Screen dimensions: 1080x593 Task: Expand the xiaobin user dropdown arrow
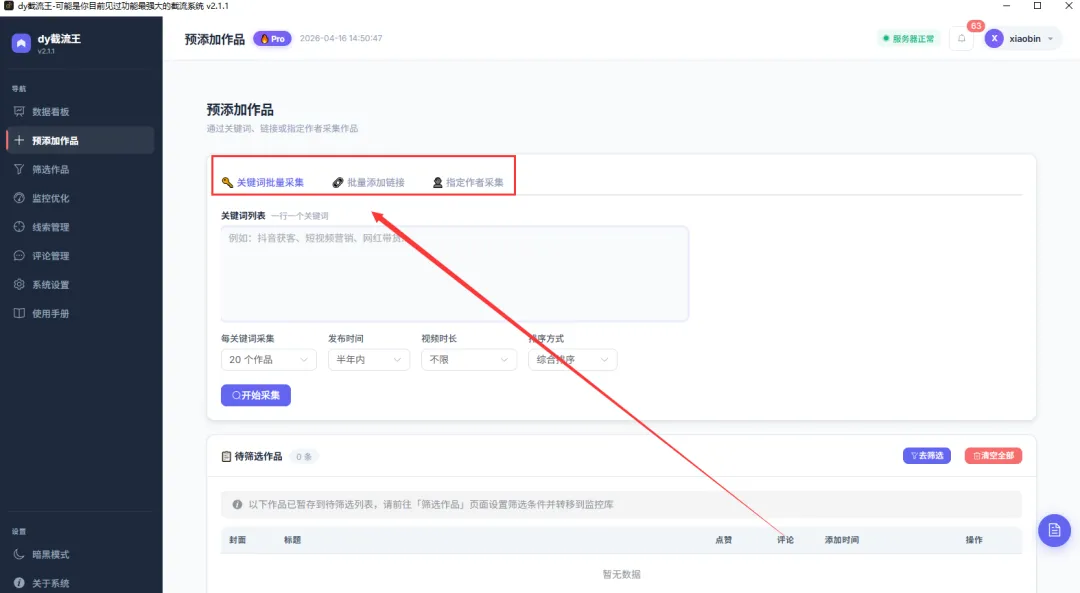pos(1050,39)
